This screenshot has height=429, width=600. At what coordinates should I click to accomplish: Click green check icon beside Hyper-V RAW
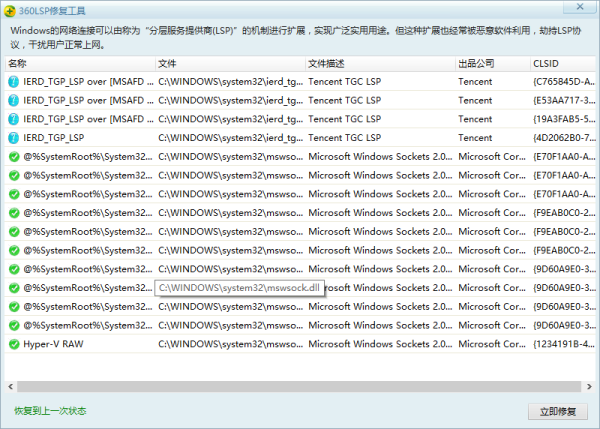click(14, 344)
